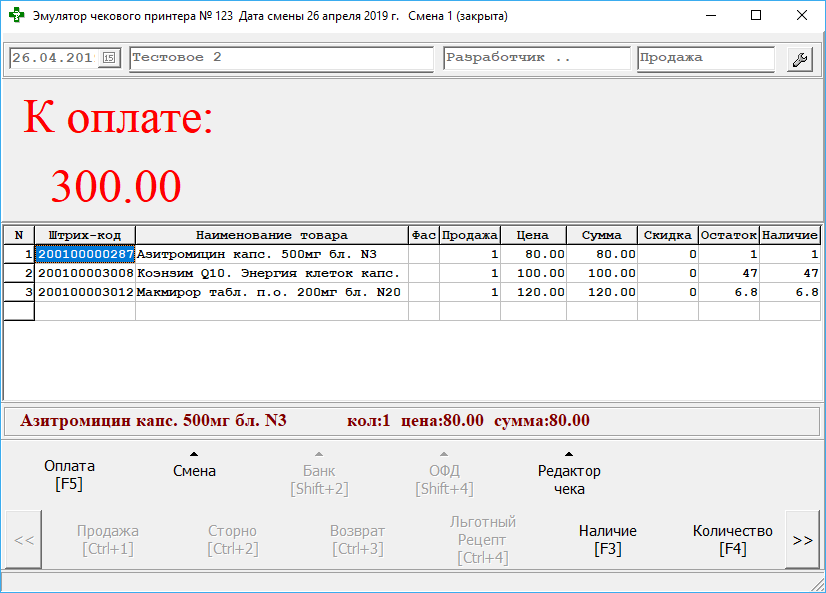Click the Наименование товара column header
This screenshot has height=593, width=826.
[x=271, y=235]
